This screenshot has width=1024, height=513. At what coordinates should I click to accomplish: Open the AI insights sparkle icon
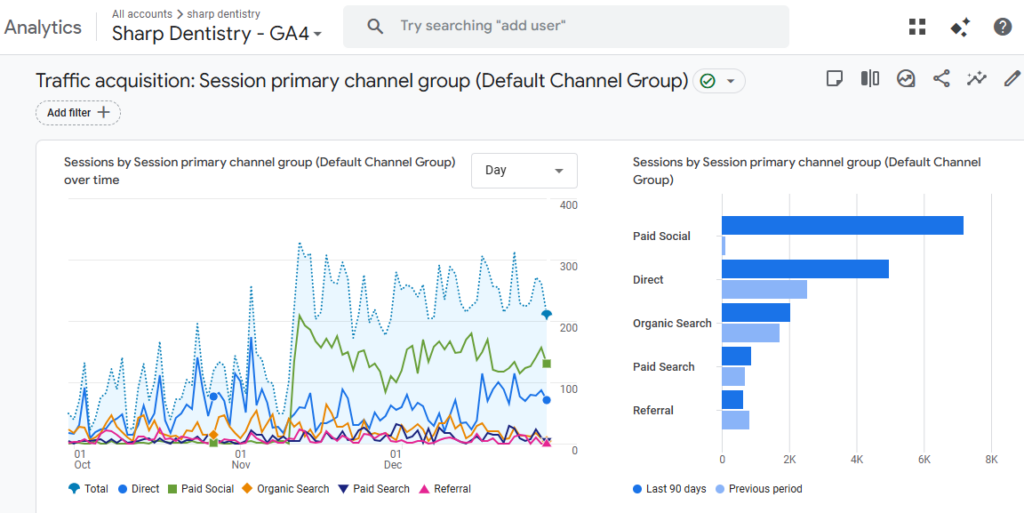click(x=960, y=27)
